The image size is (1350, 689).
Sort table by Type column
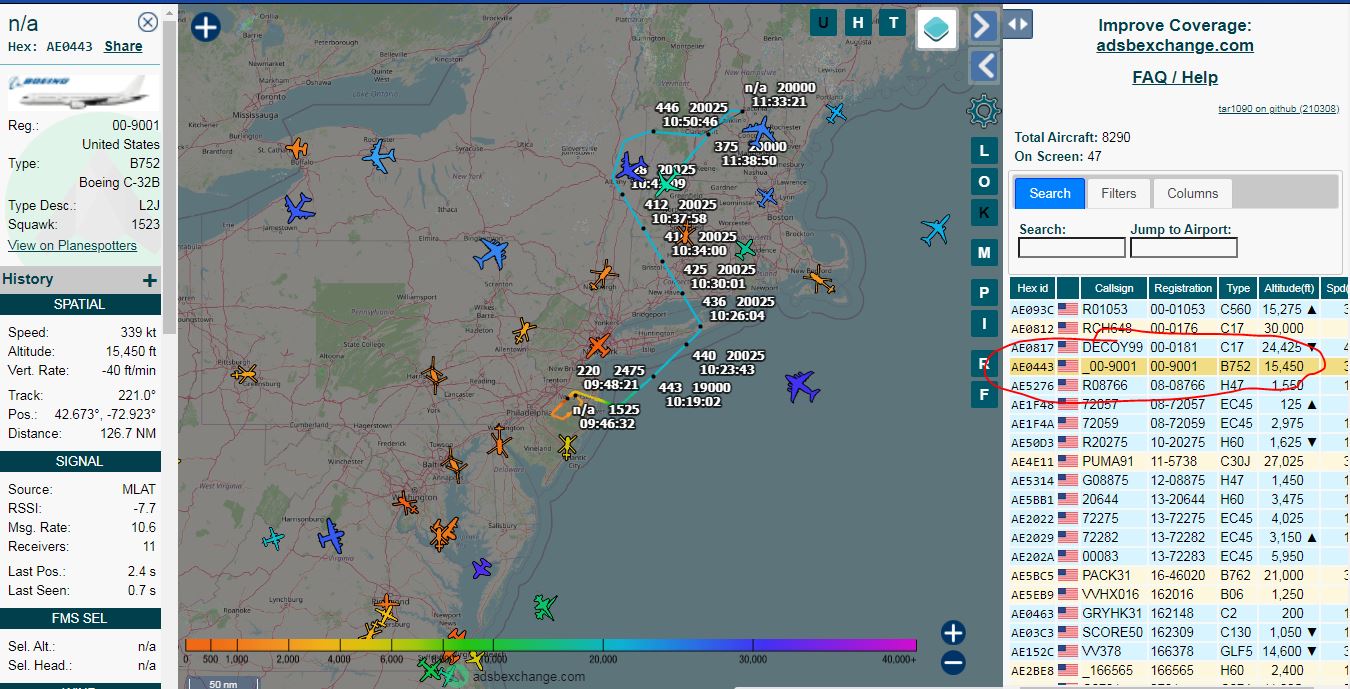click(1238, 288)
